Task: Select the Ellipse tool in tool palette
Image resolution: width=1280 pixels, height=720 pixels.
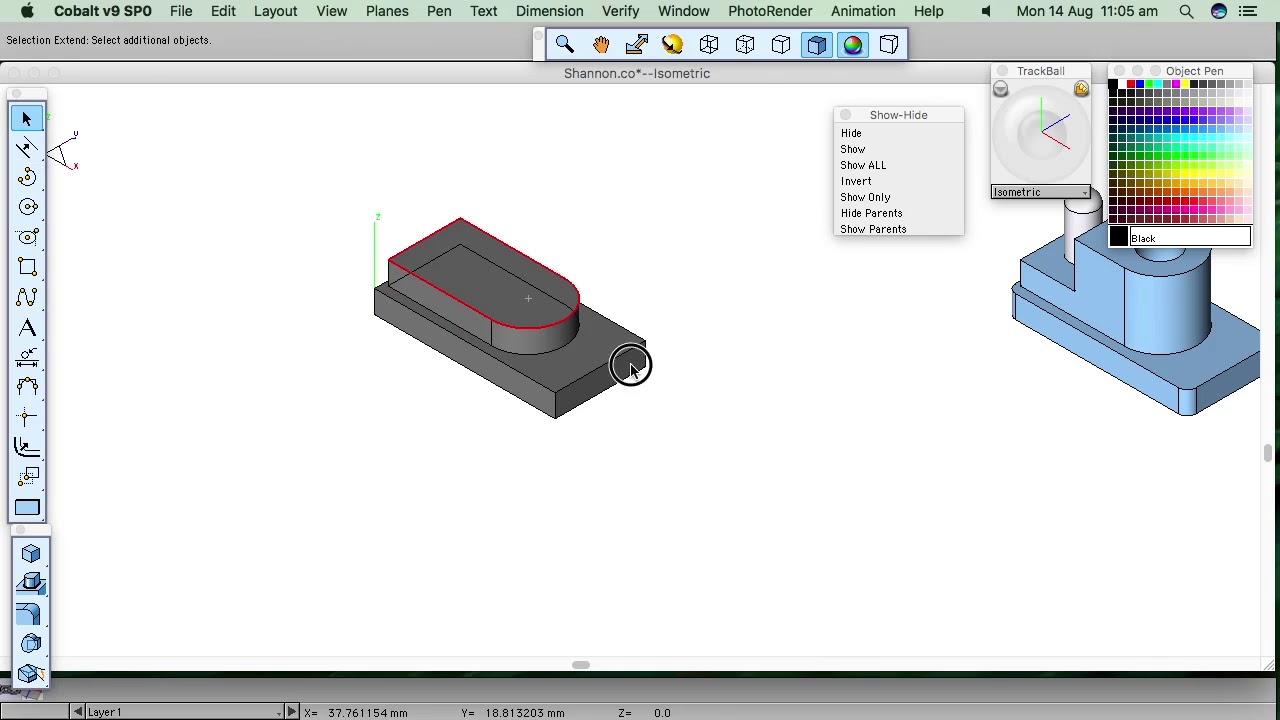Action: pos(27,237)
